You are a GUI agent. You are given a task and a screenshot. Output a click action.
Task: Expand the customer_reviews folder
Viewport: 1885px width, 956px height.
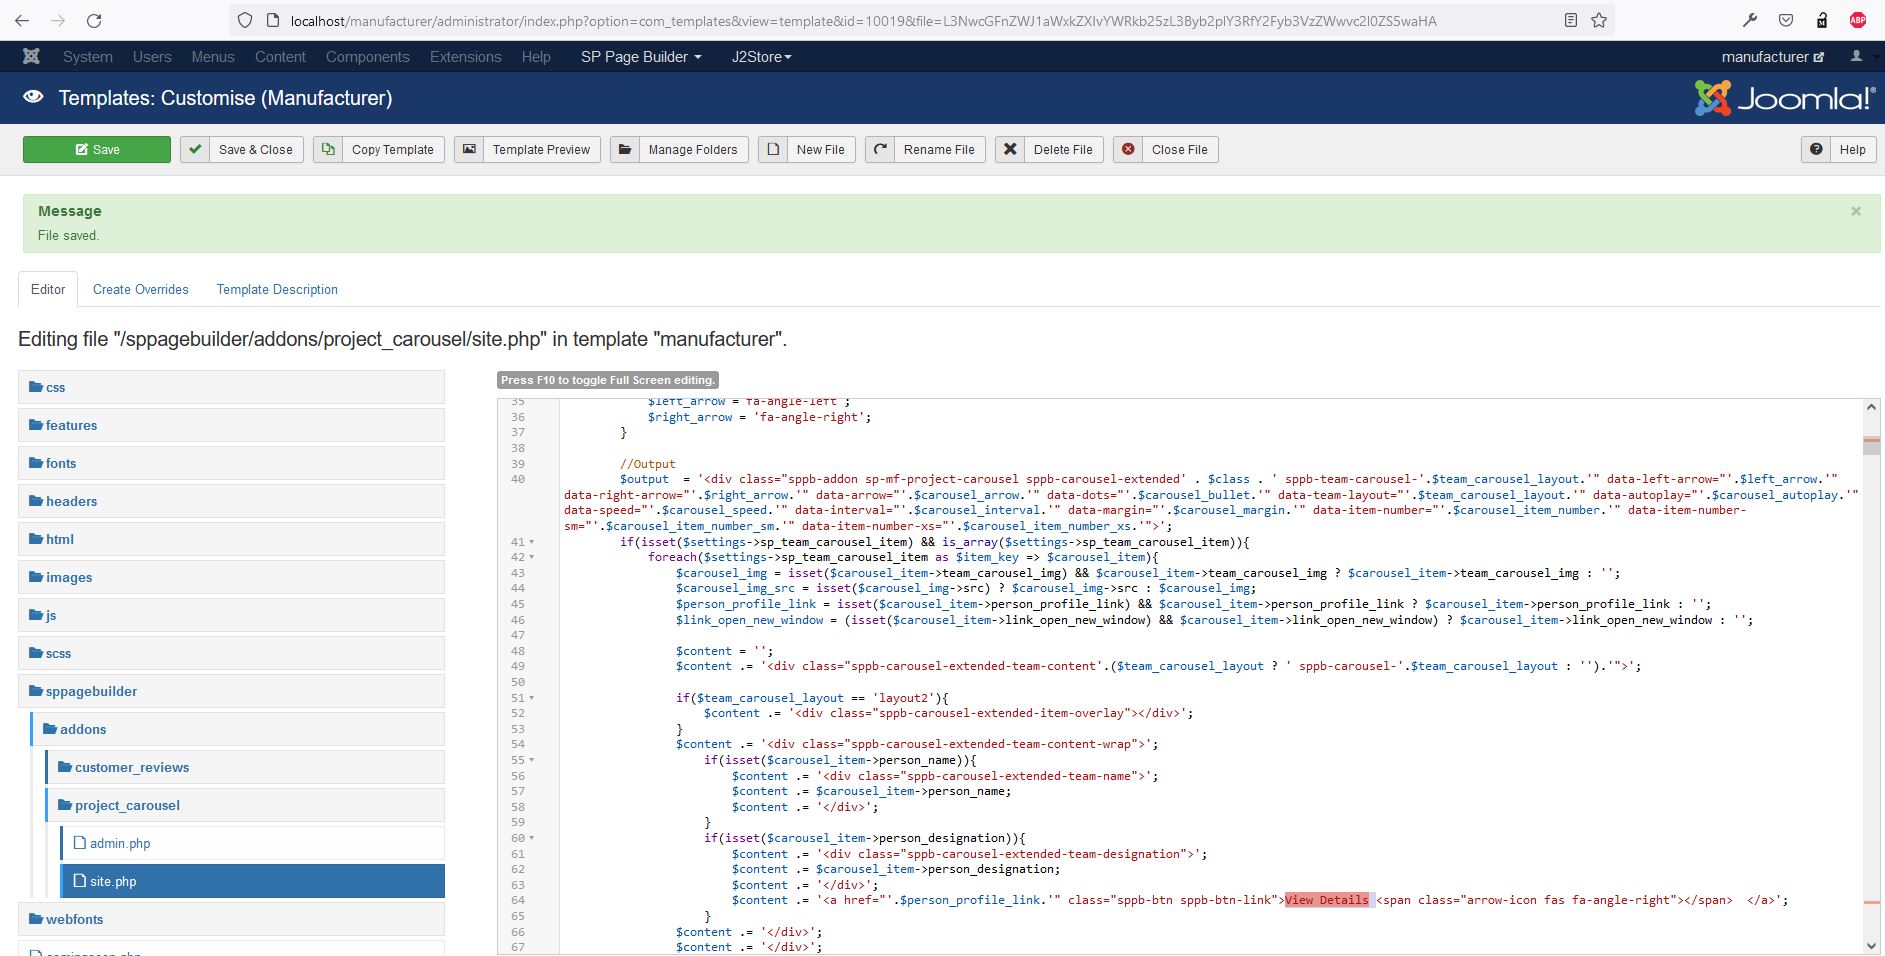[131, 767]
